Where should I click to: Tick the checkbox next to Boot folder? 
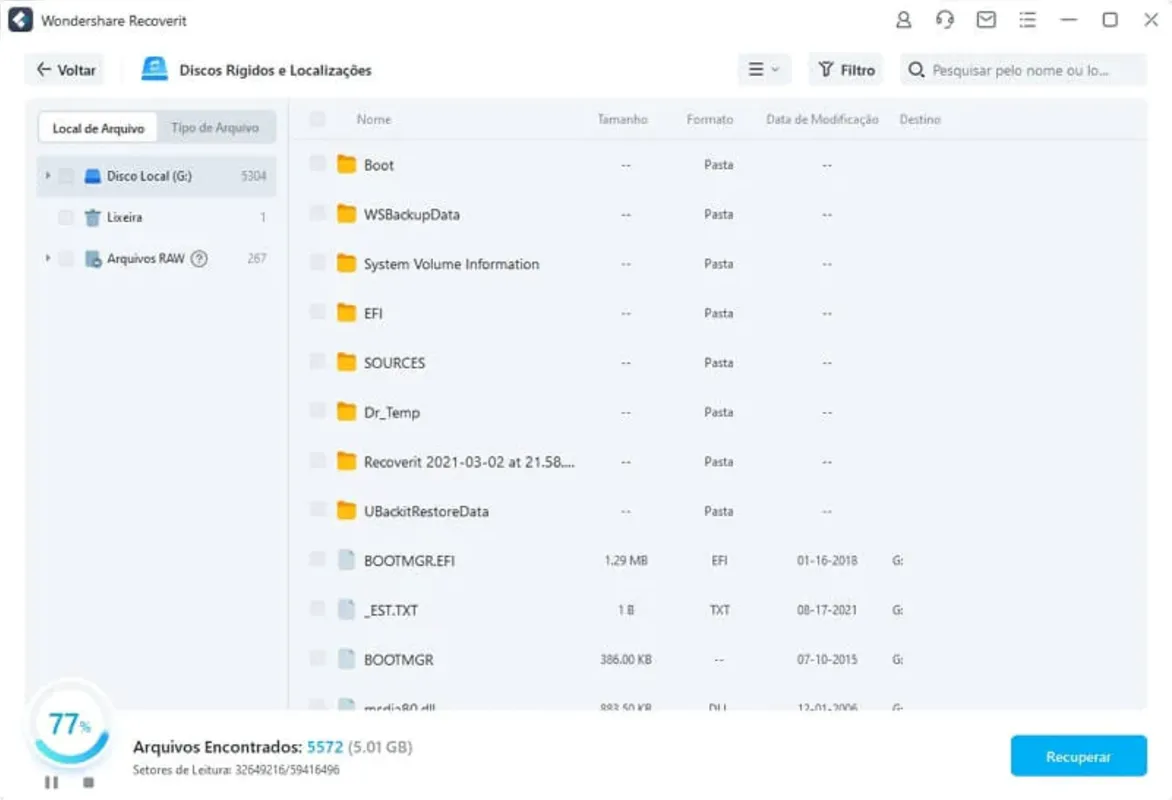click(x=317, y=164)
